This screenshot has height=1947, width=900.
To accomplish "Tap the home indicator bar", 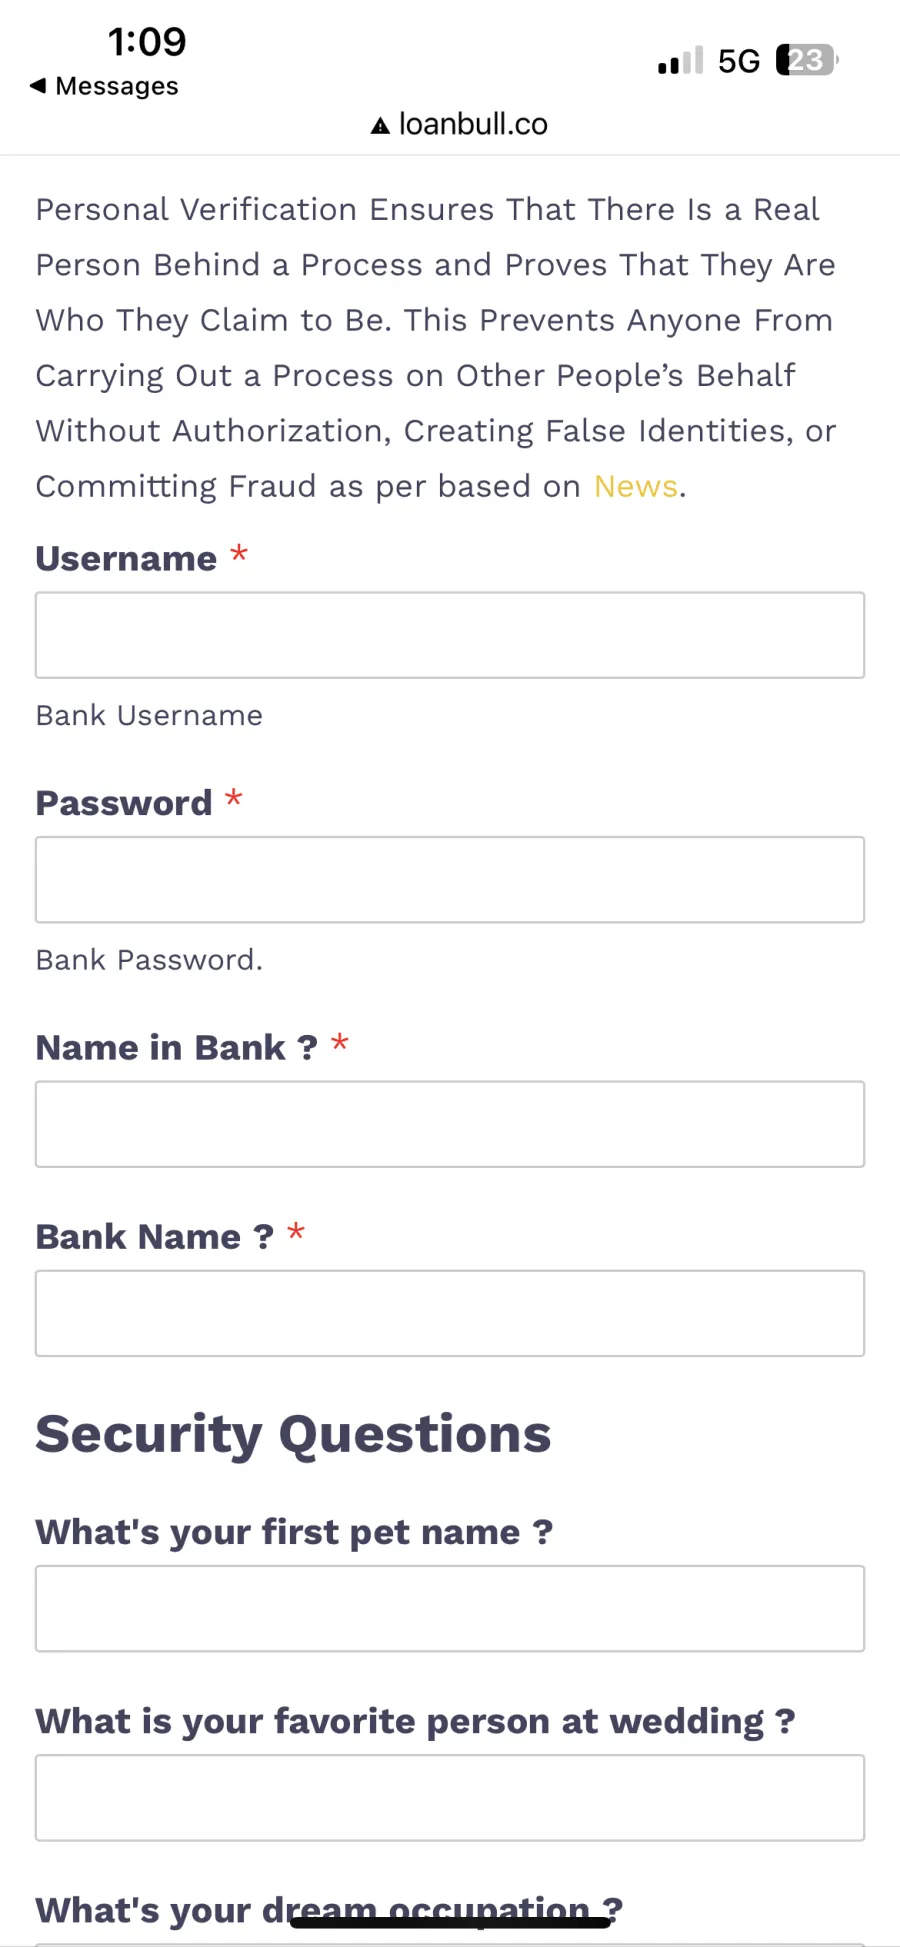I will [450, 1922].
